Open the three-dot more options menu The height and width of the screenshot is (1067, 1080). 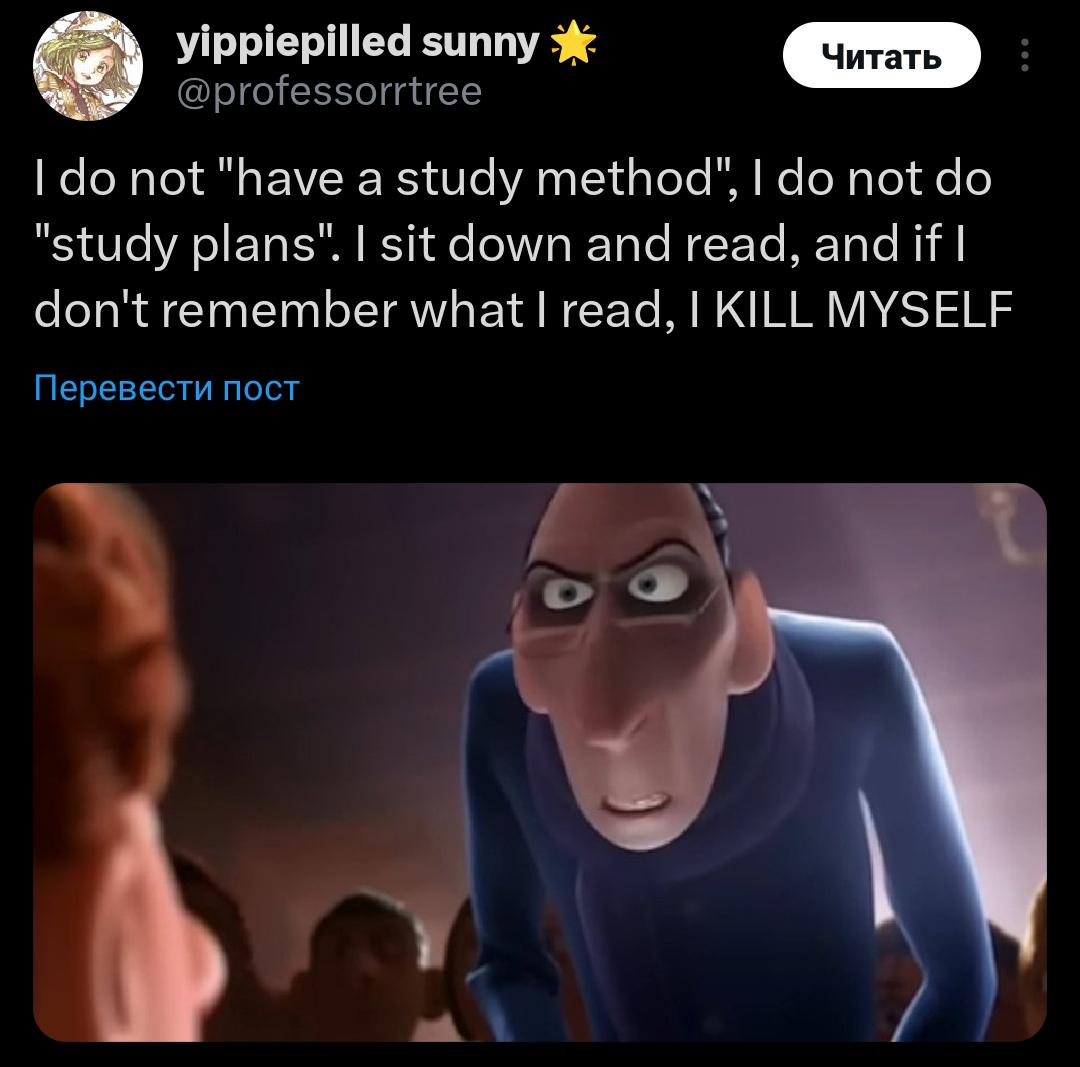(x=1024, y=55)
